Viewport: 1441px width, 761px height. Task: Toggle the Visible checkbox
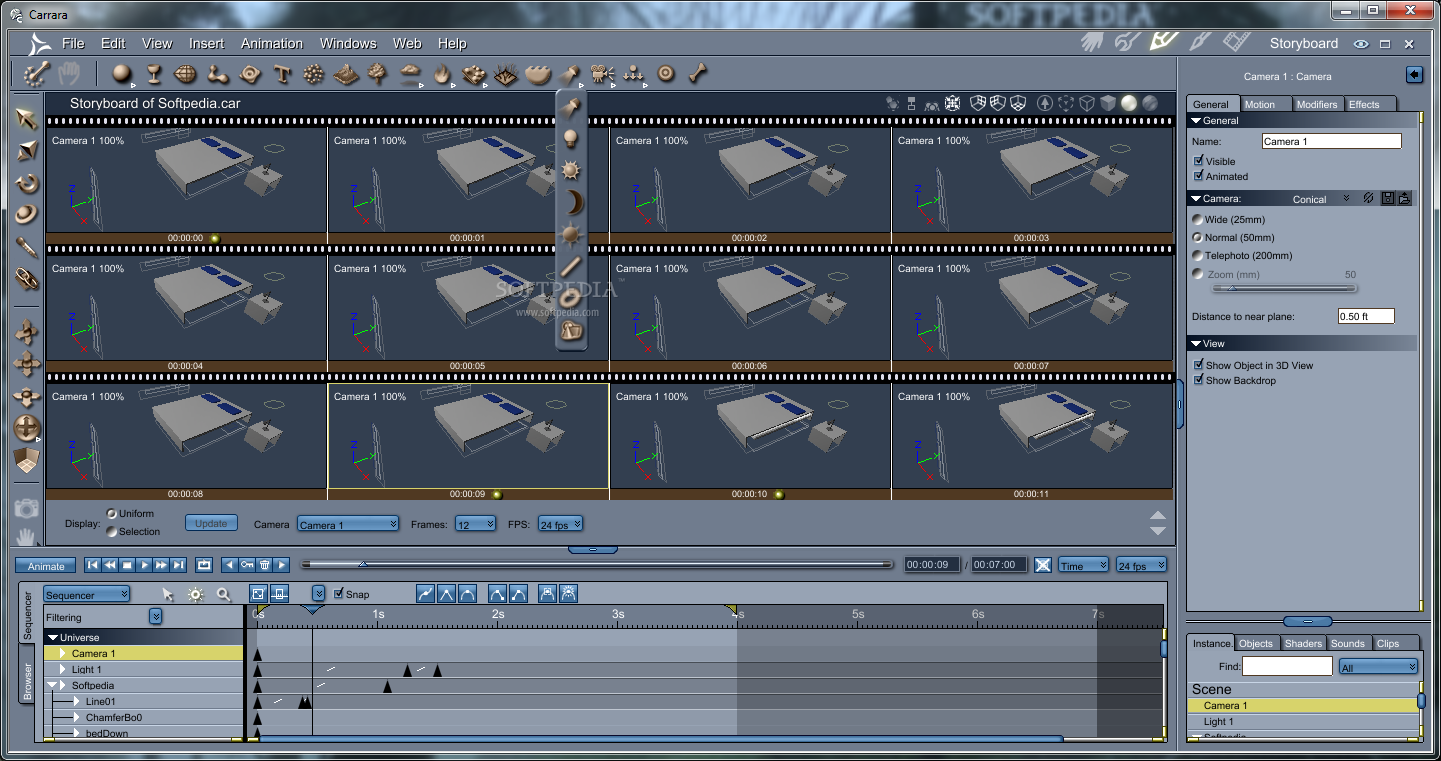tap(1199, 161)
